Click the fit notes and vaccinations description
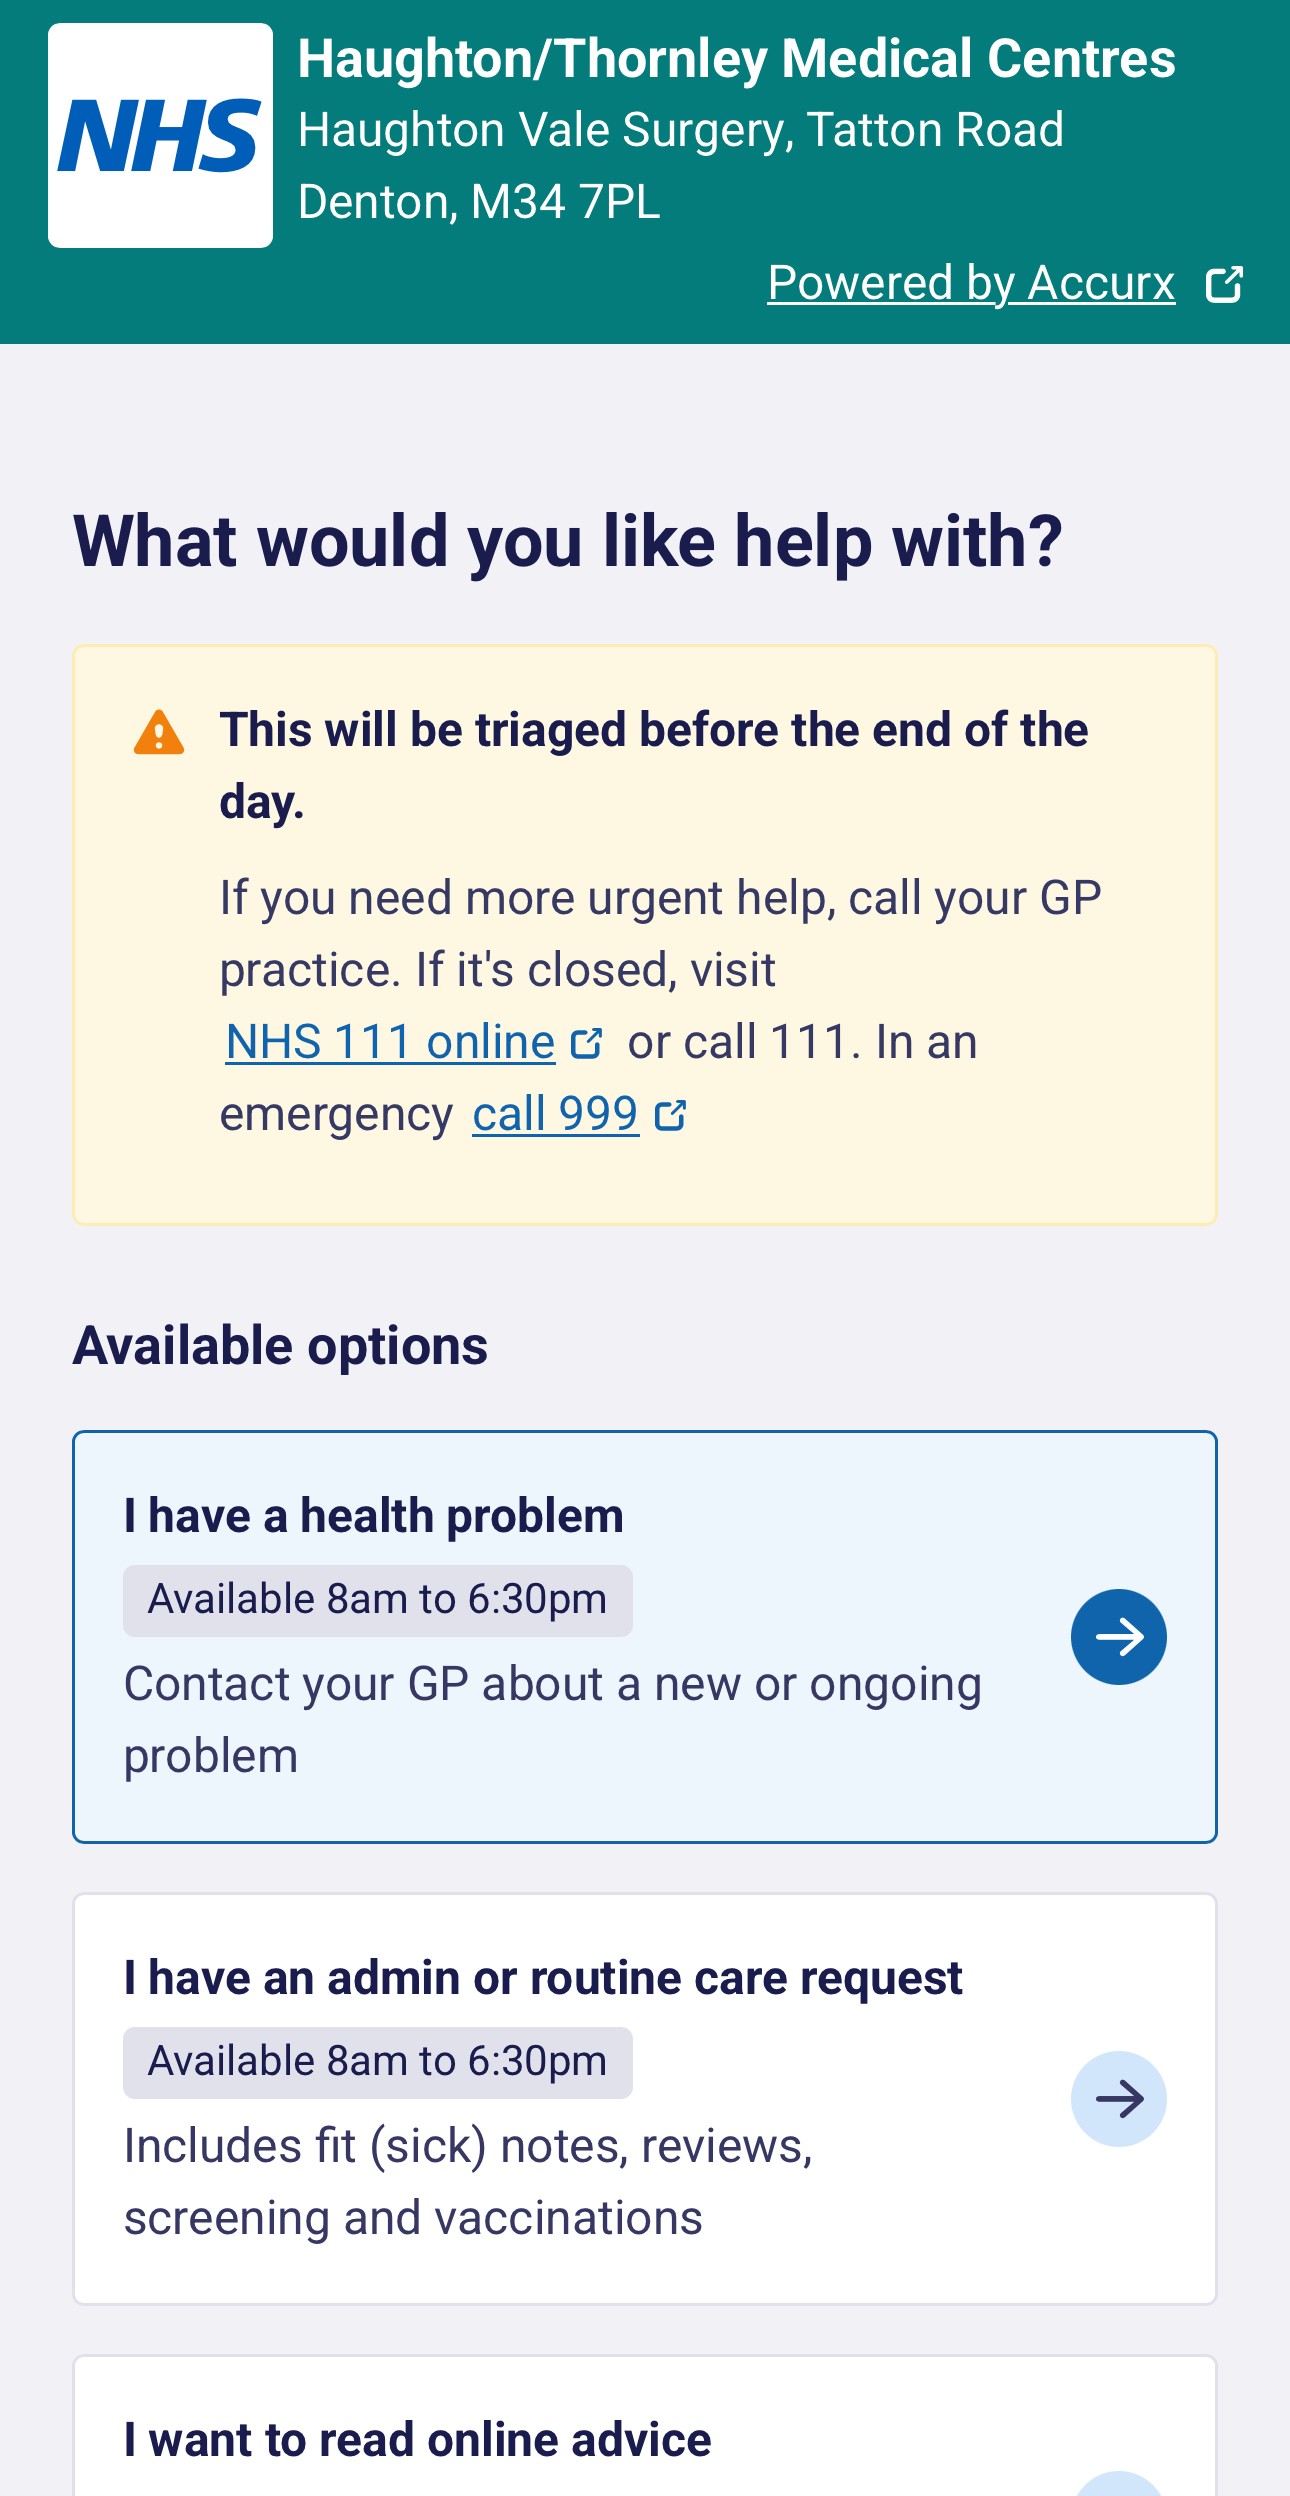Screen dimensions: 1290x2496 point(468,2182)
